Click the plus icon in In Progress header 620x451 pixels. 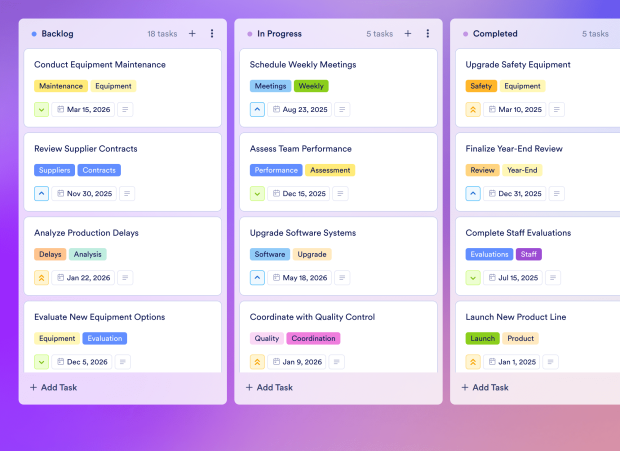(407, 33)
